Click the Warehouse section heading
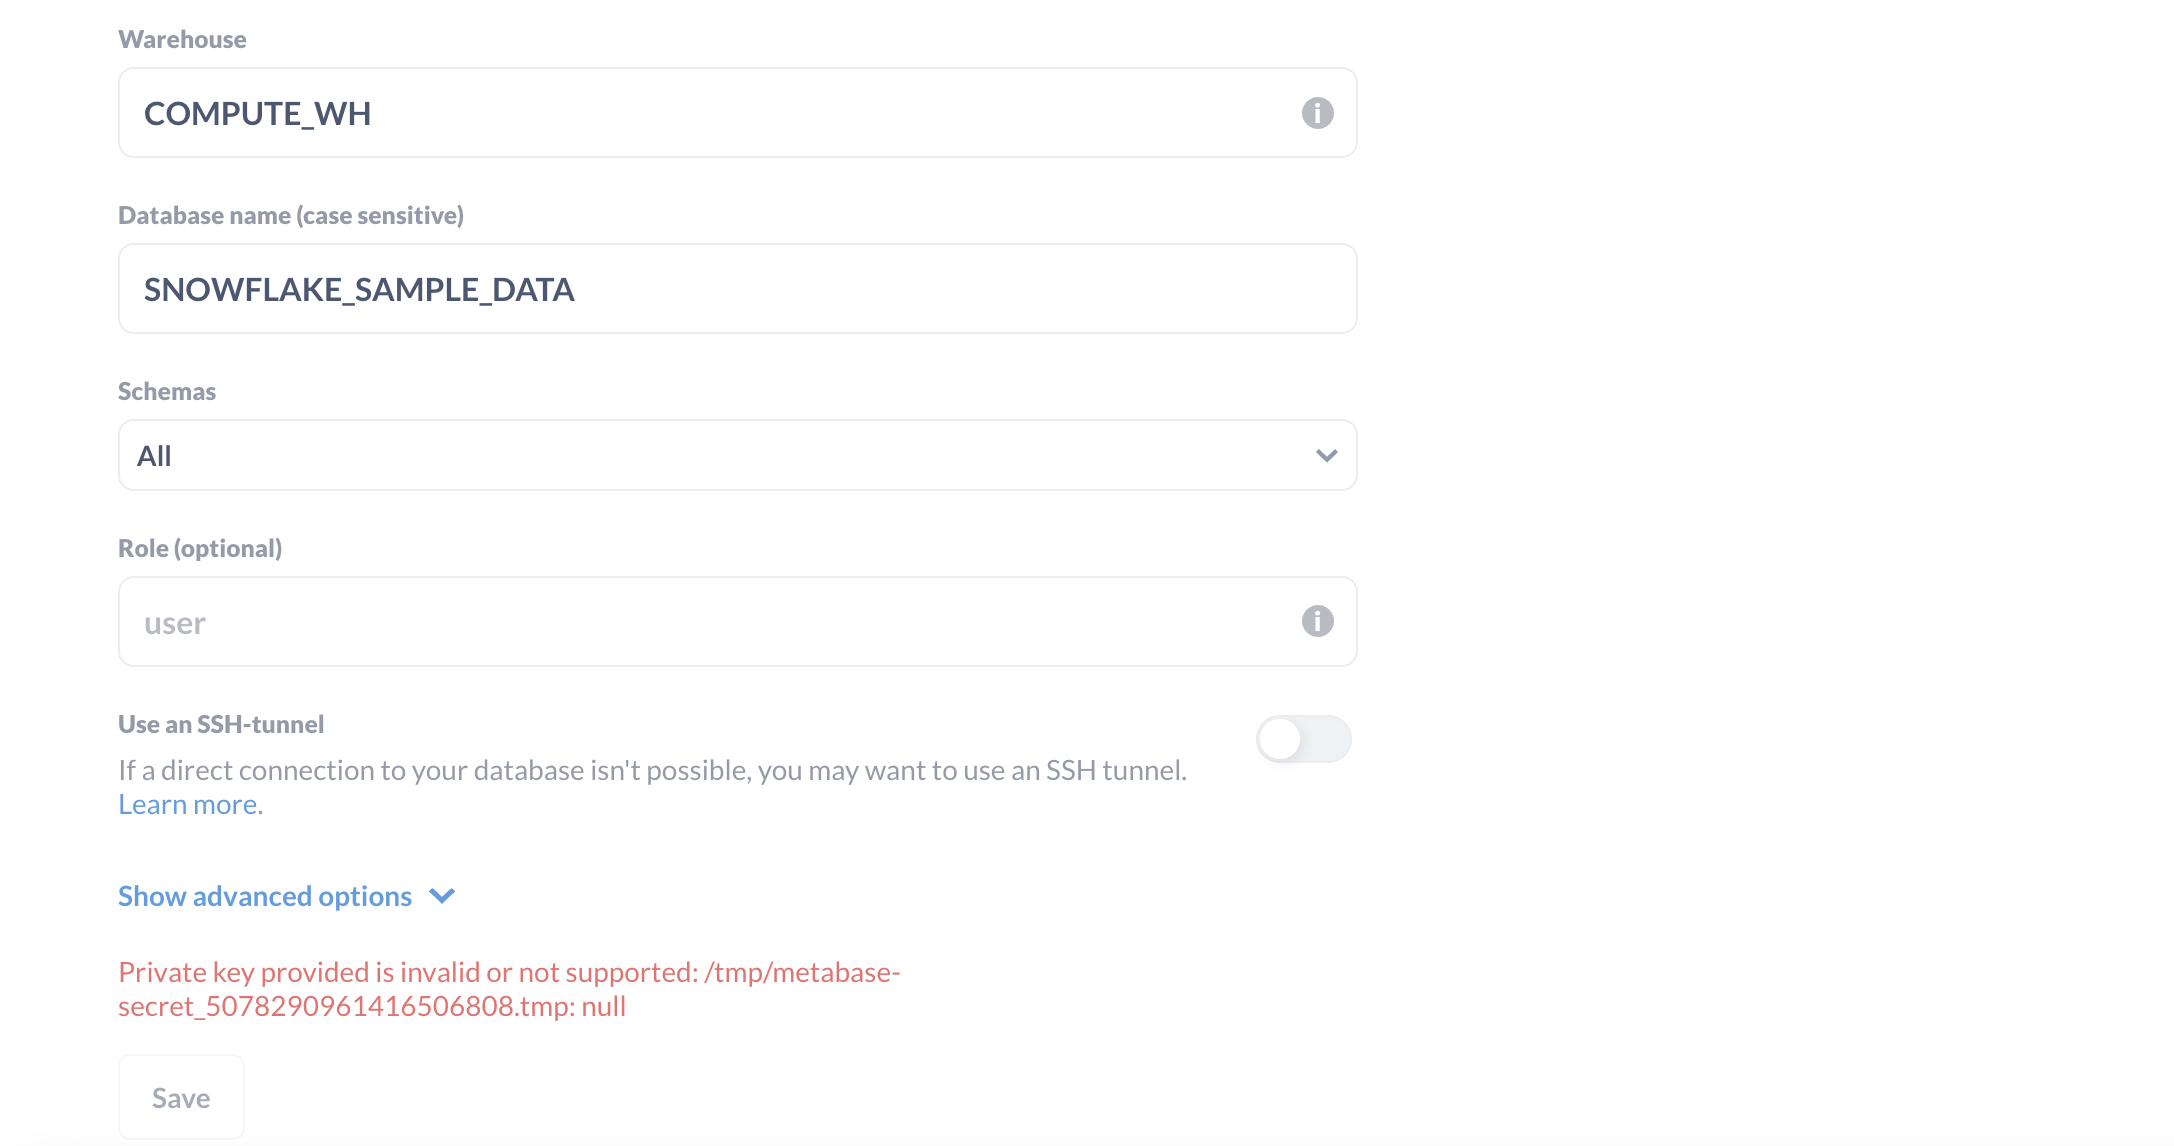 tap(181, 39)
